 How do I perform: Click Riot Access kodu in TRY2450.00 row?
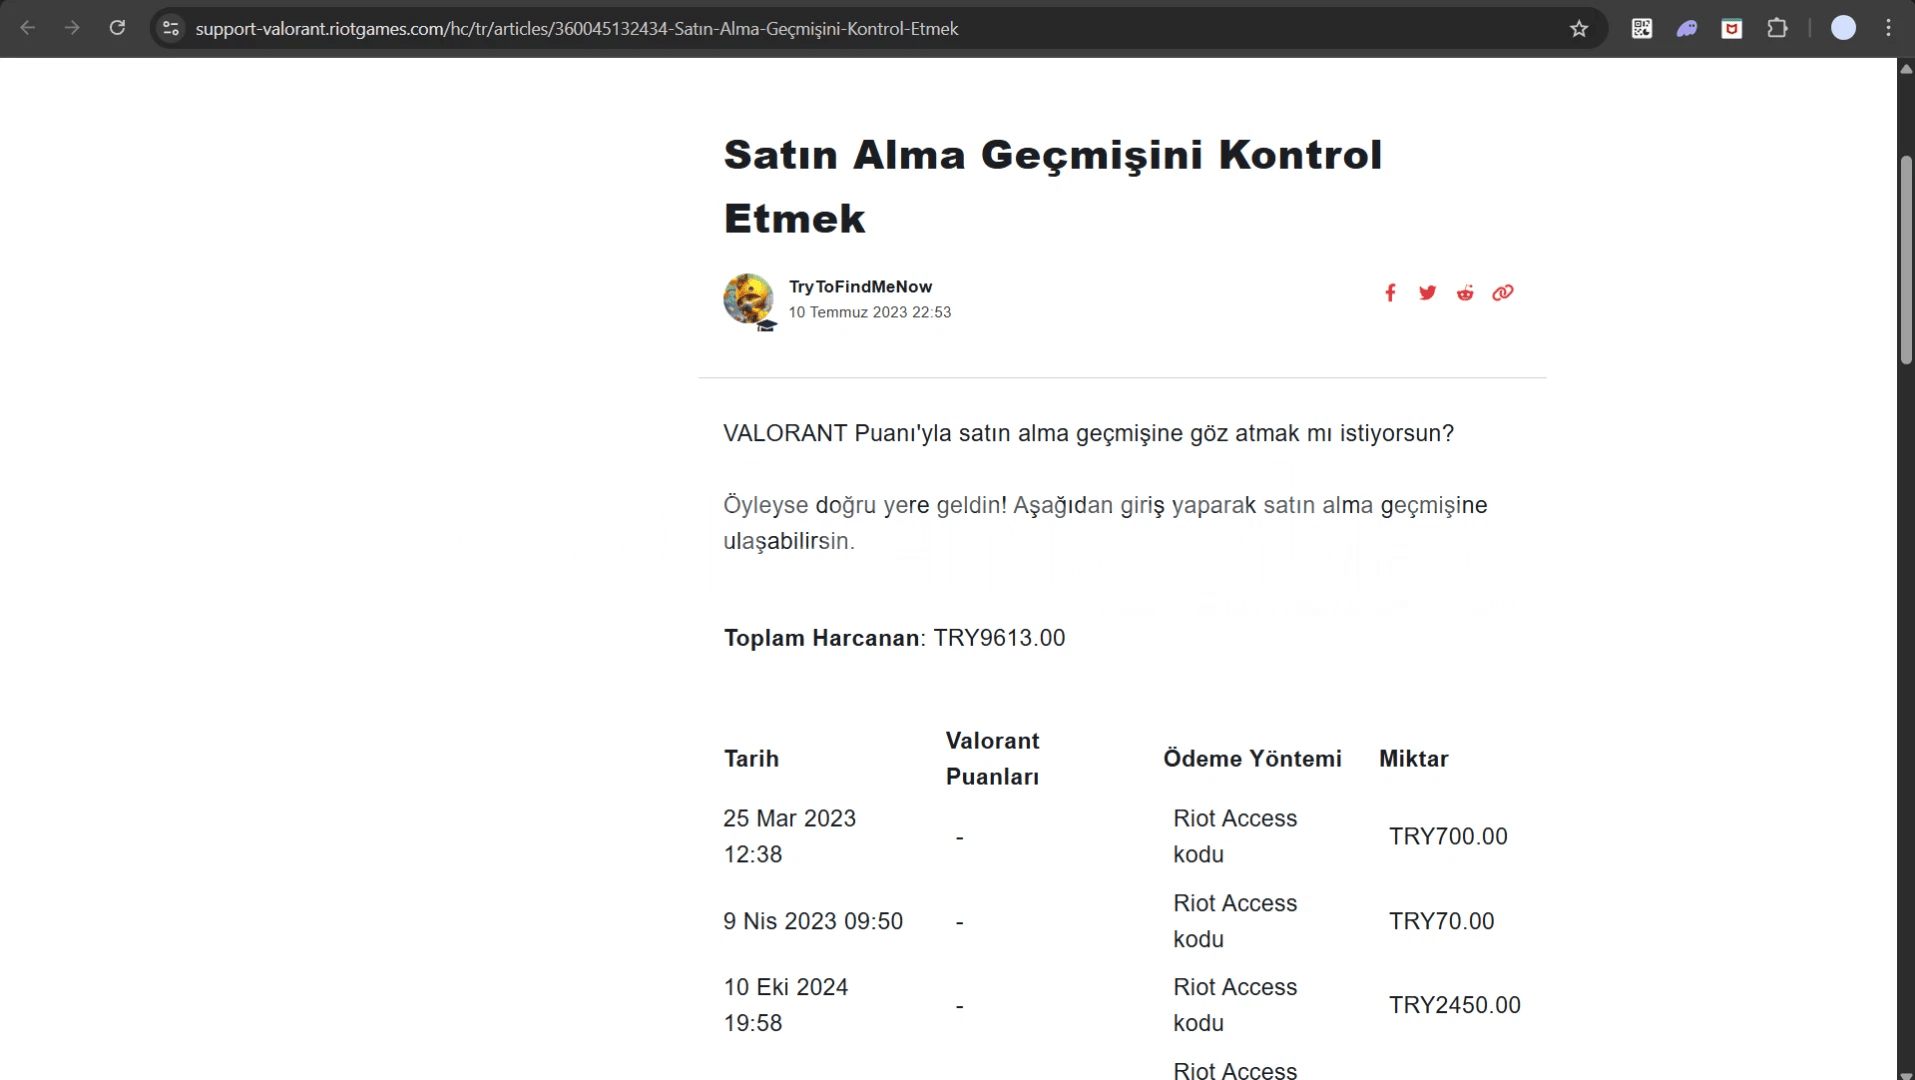click(x=1235, y=1005)
